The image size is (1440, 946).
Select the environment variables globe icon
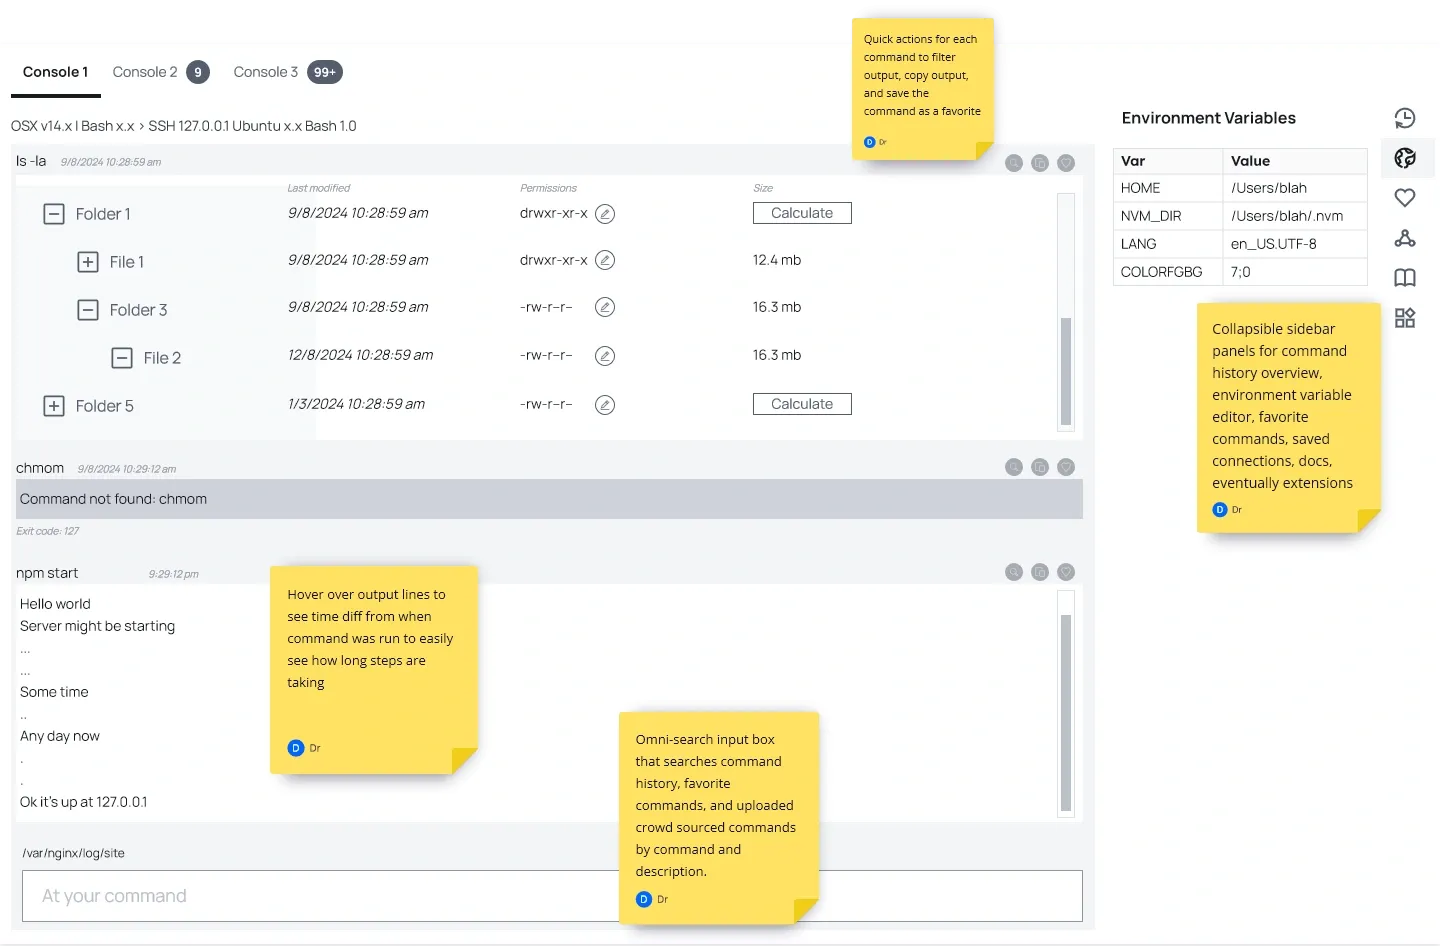point(1405,158)
